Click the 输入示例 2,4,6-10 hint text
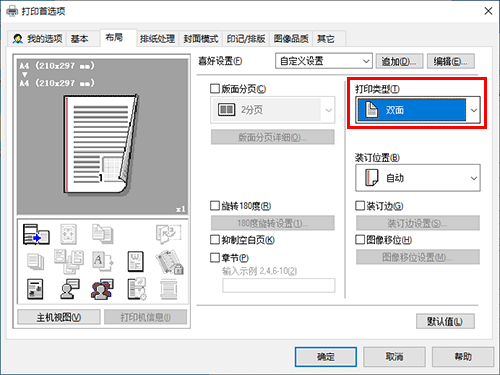Image resolution: width=500 pixels, height=375 pixels. tap(259, 271)
